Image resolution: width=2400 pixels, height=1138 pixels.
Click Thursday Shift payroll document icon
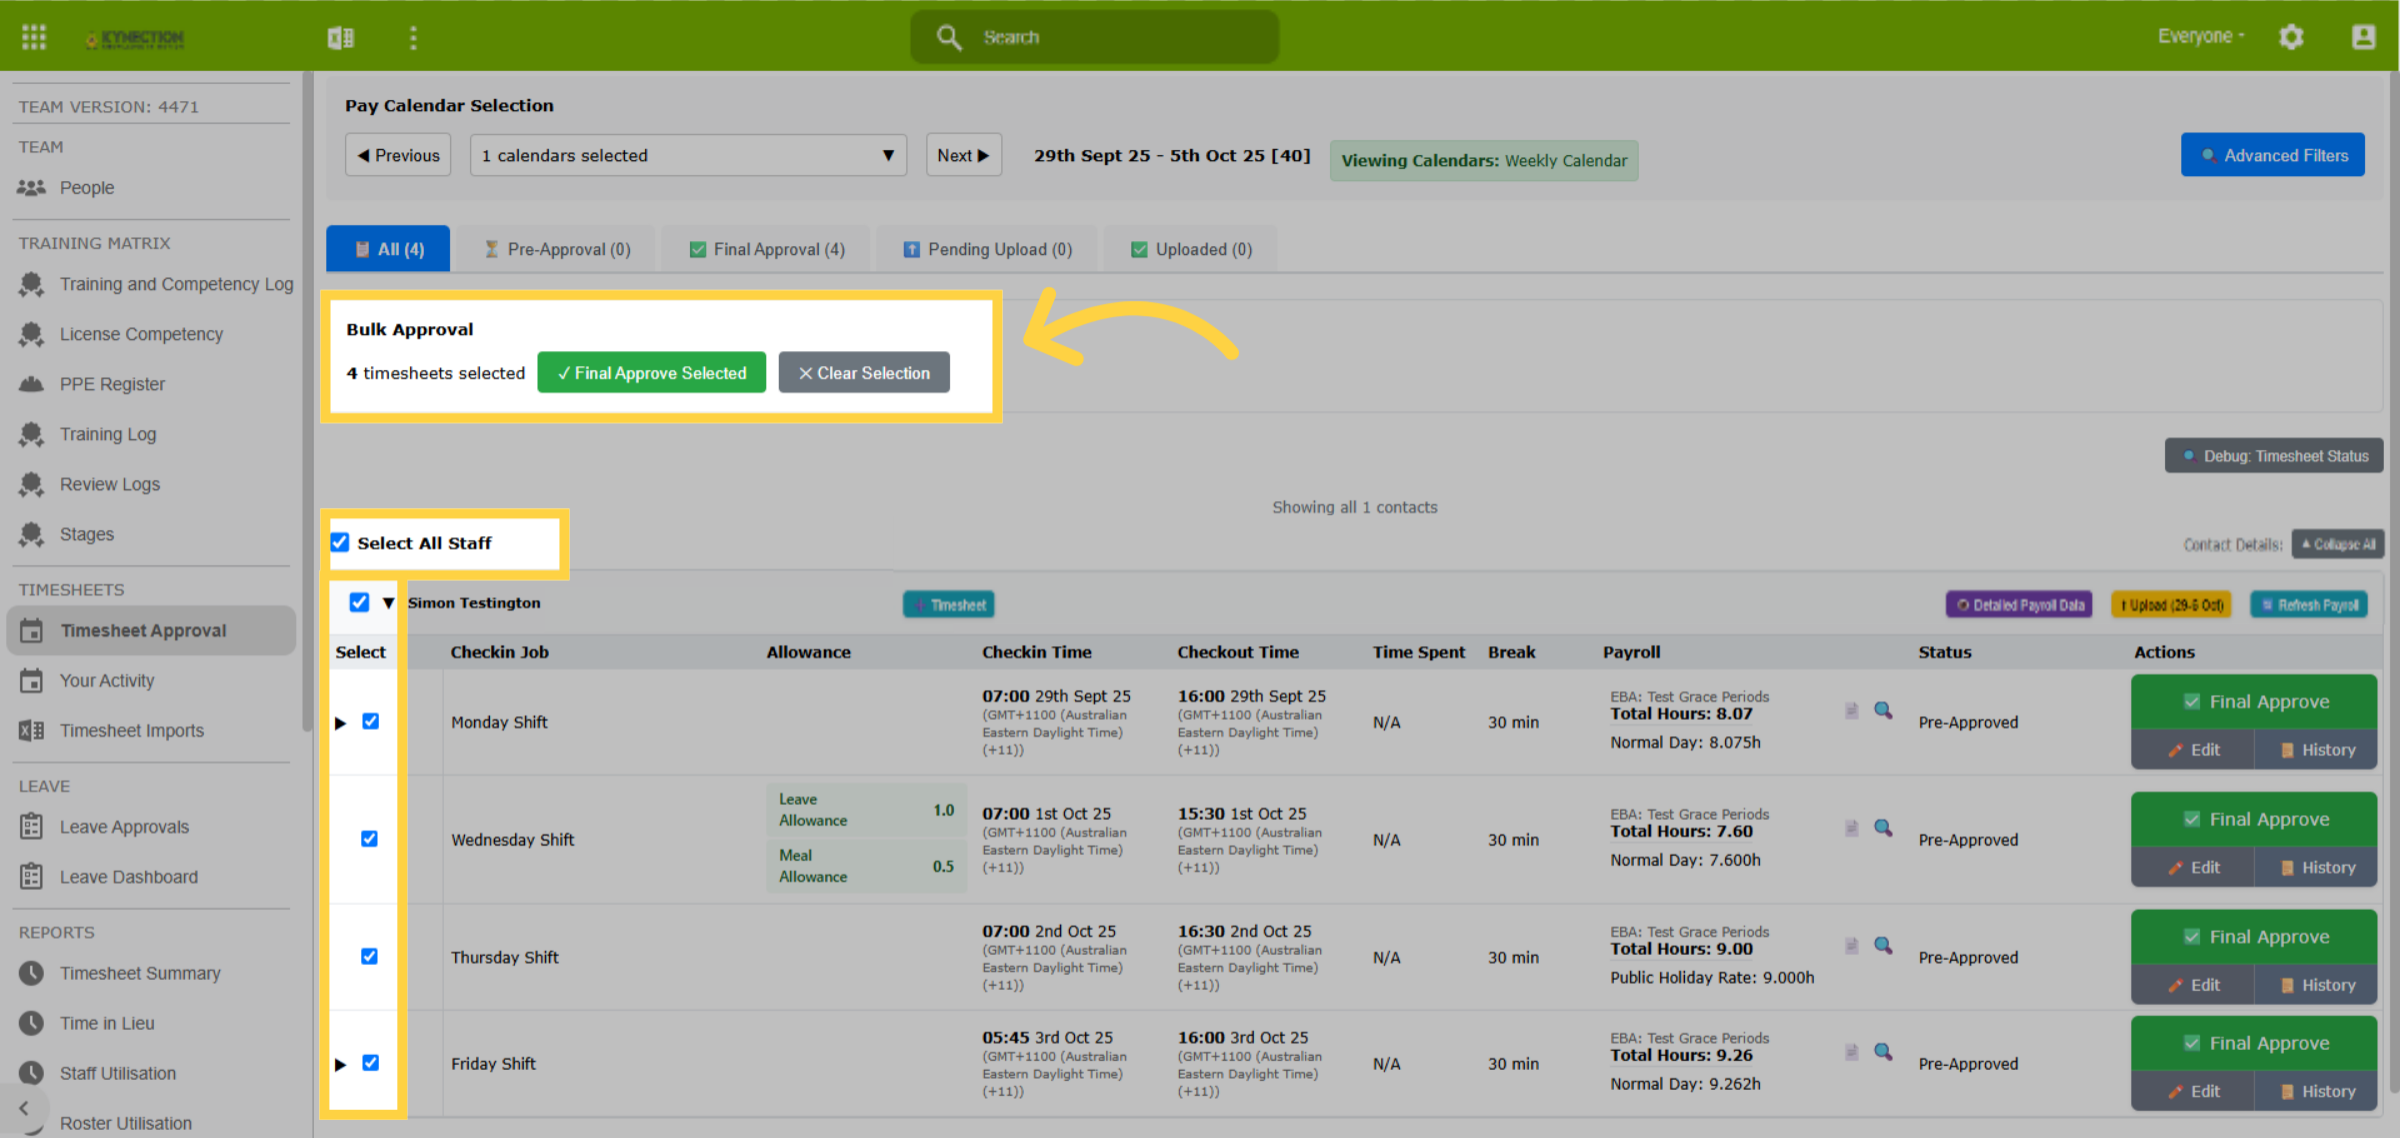[1851, 945]
